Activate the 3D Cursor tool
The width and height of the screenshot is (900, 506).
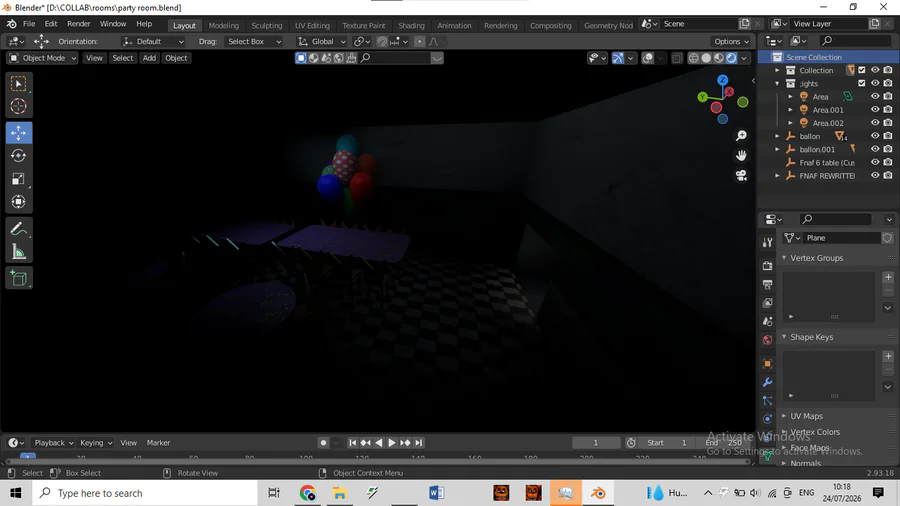click(18, 106)
